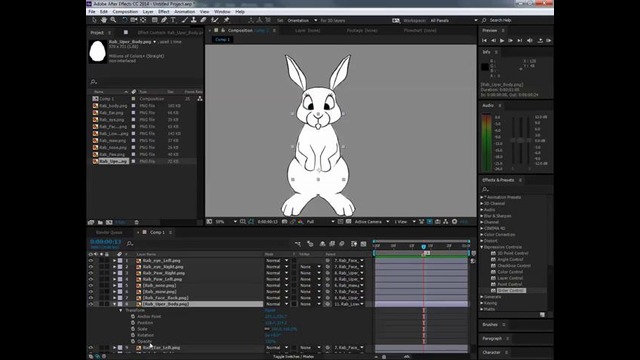Expand the Rab_eye_Left.png layer properties
Viewport: 640px width, 360px height.
coord(115,260)
